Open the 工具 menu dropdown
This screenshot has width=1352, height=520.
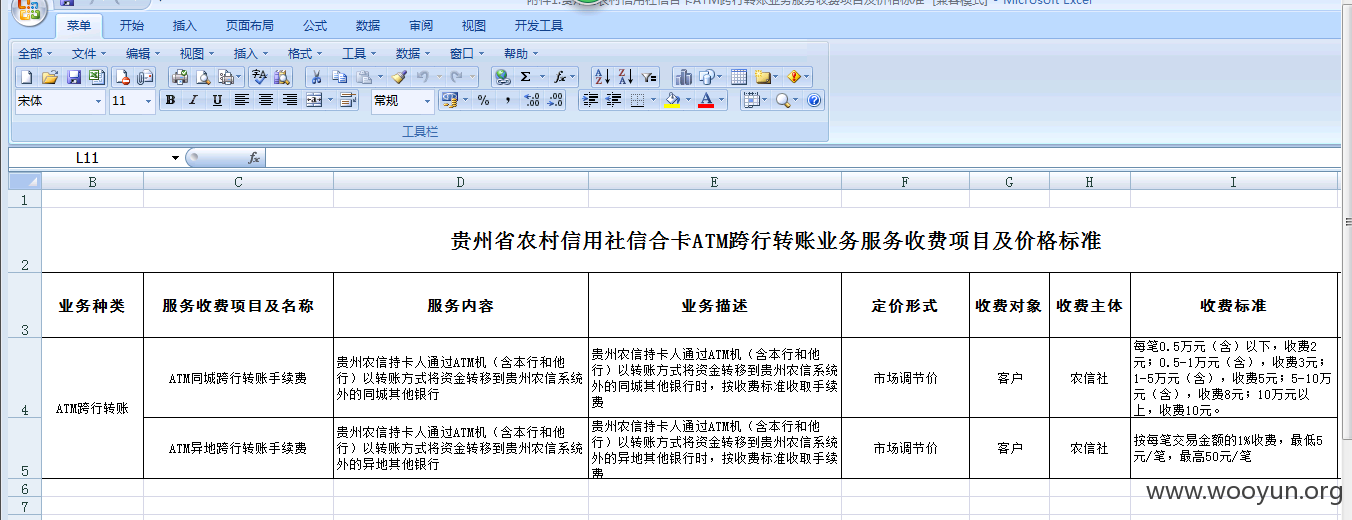pos(359,53)
